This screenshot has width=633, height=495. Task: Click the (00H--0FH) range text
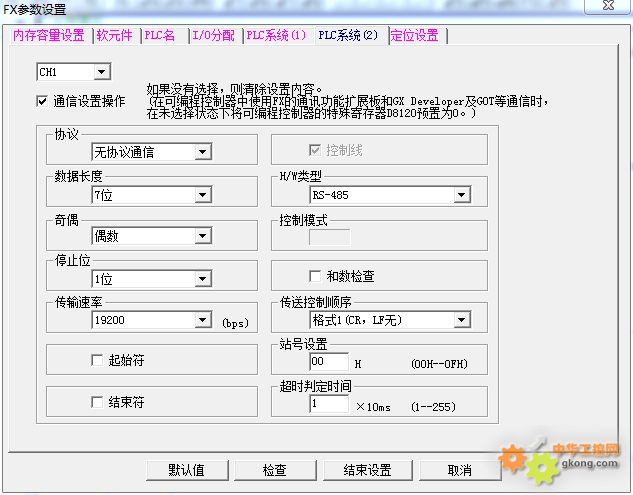[x=439, y=364]
